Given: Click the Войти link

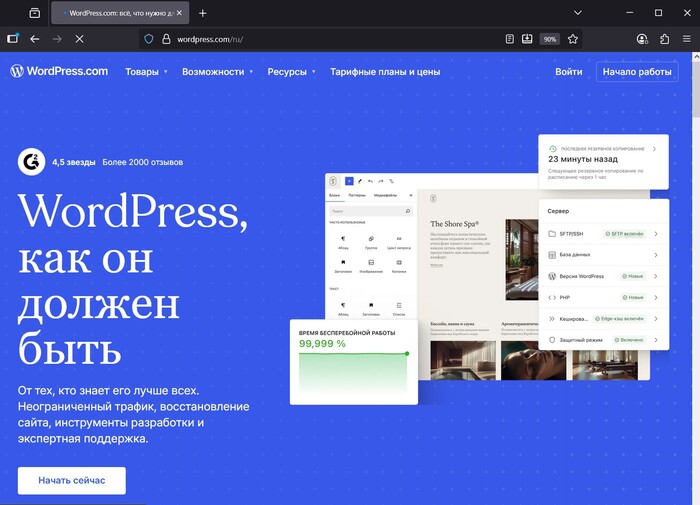Looking at the screenshot, I should [568, 72].
